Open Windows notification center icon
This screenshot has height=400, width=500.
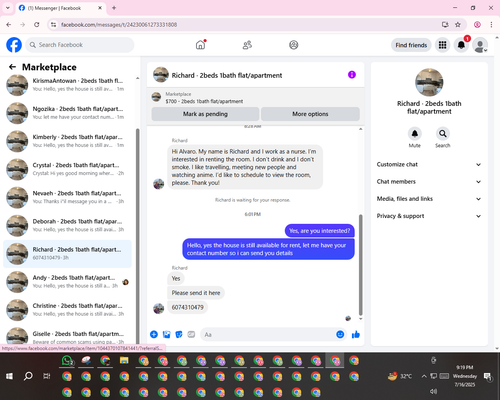[488, 376]
